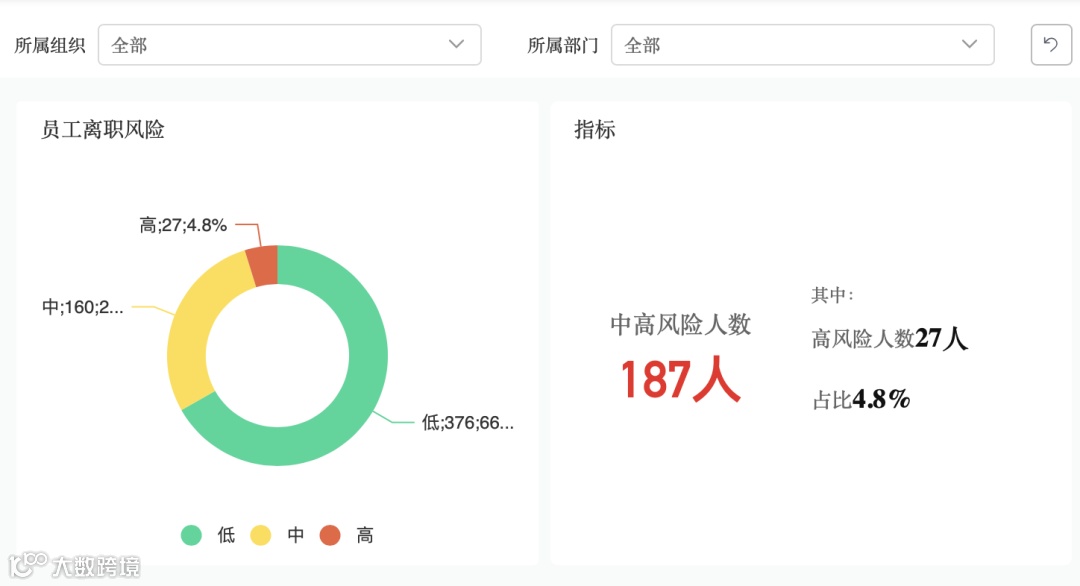Click the 指标 panel title
This screenshot has height=586, width=1080.
pyautogui.click(x=594, y=129)
